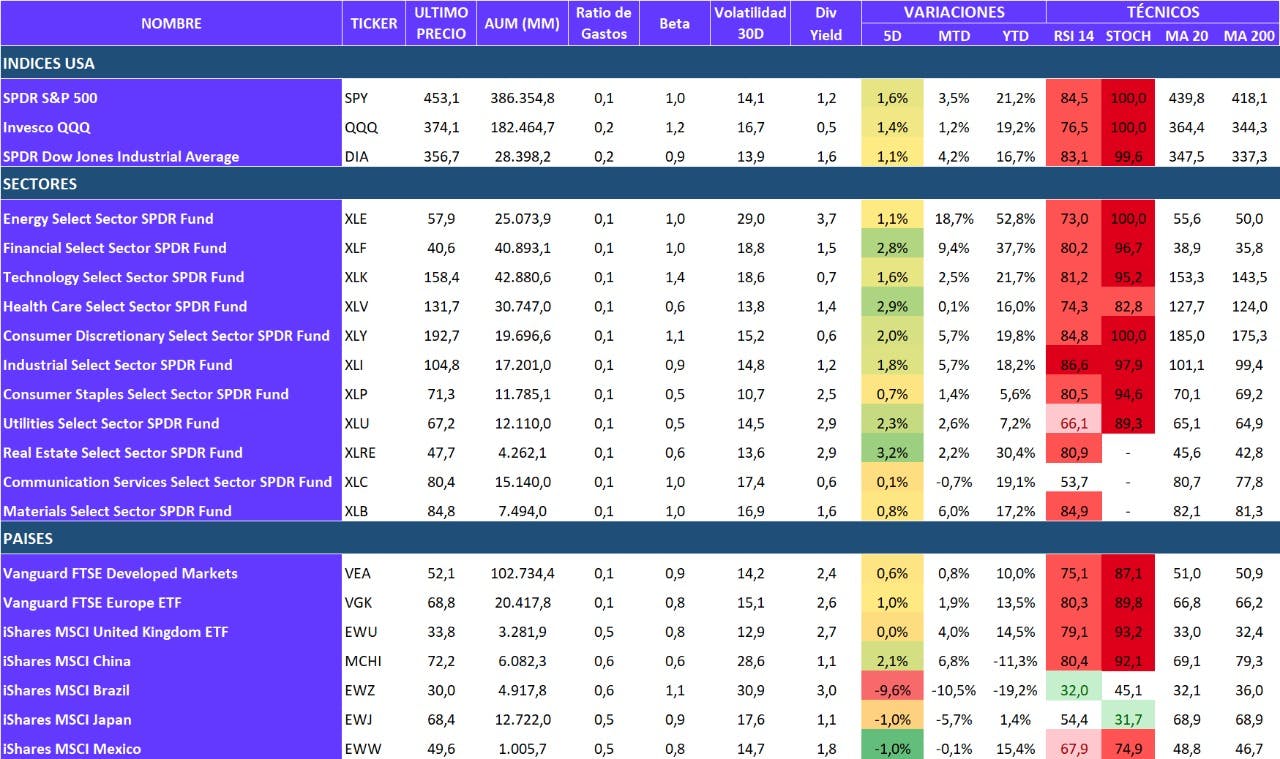
Task: Select Japan STOCH value 31,7
Action: pos(1128,719)
